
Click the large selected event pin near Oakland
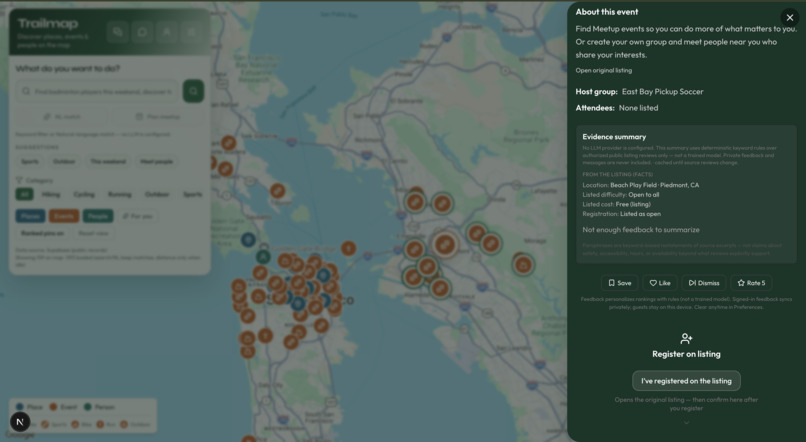[445, 244]
